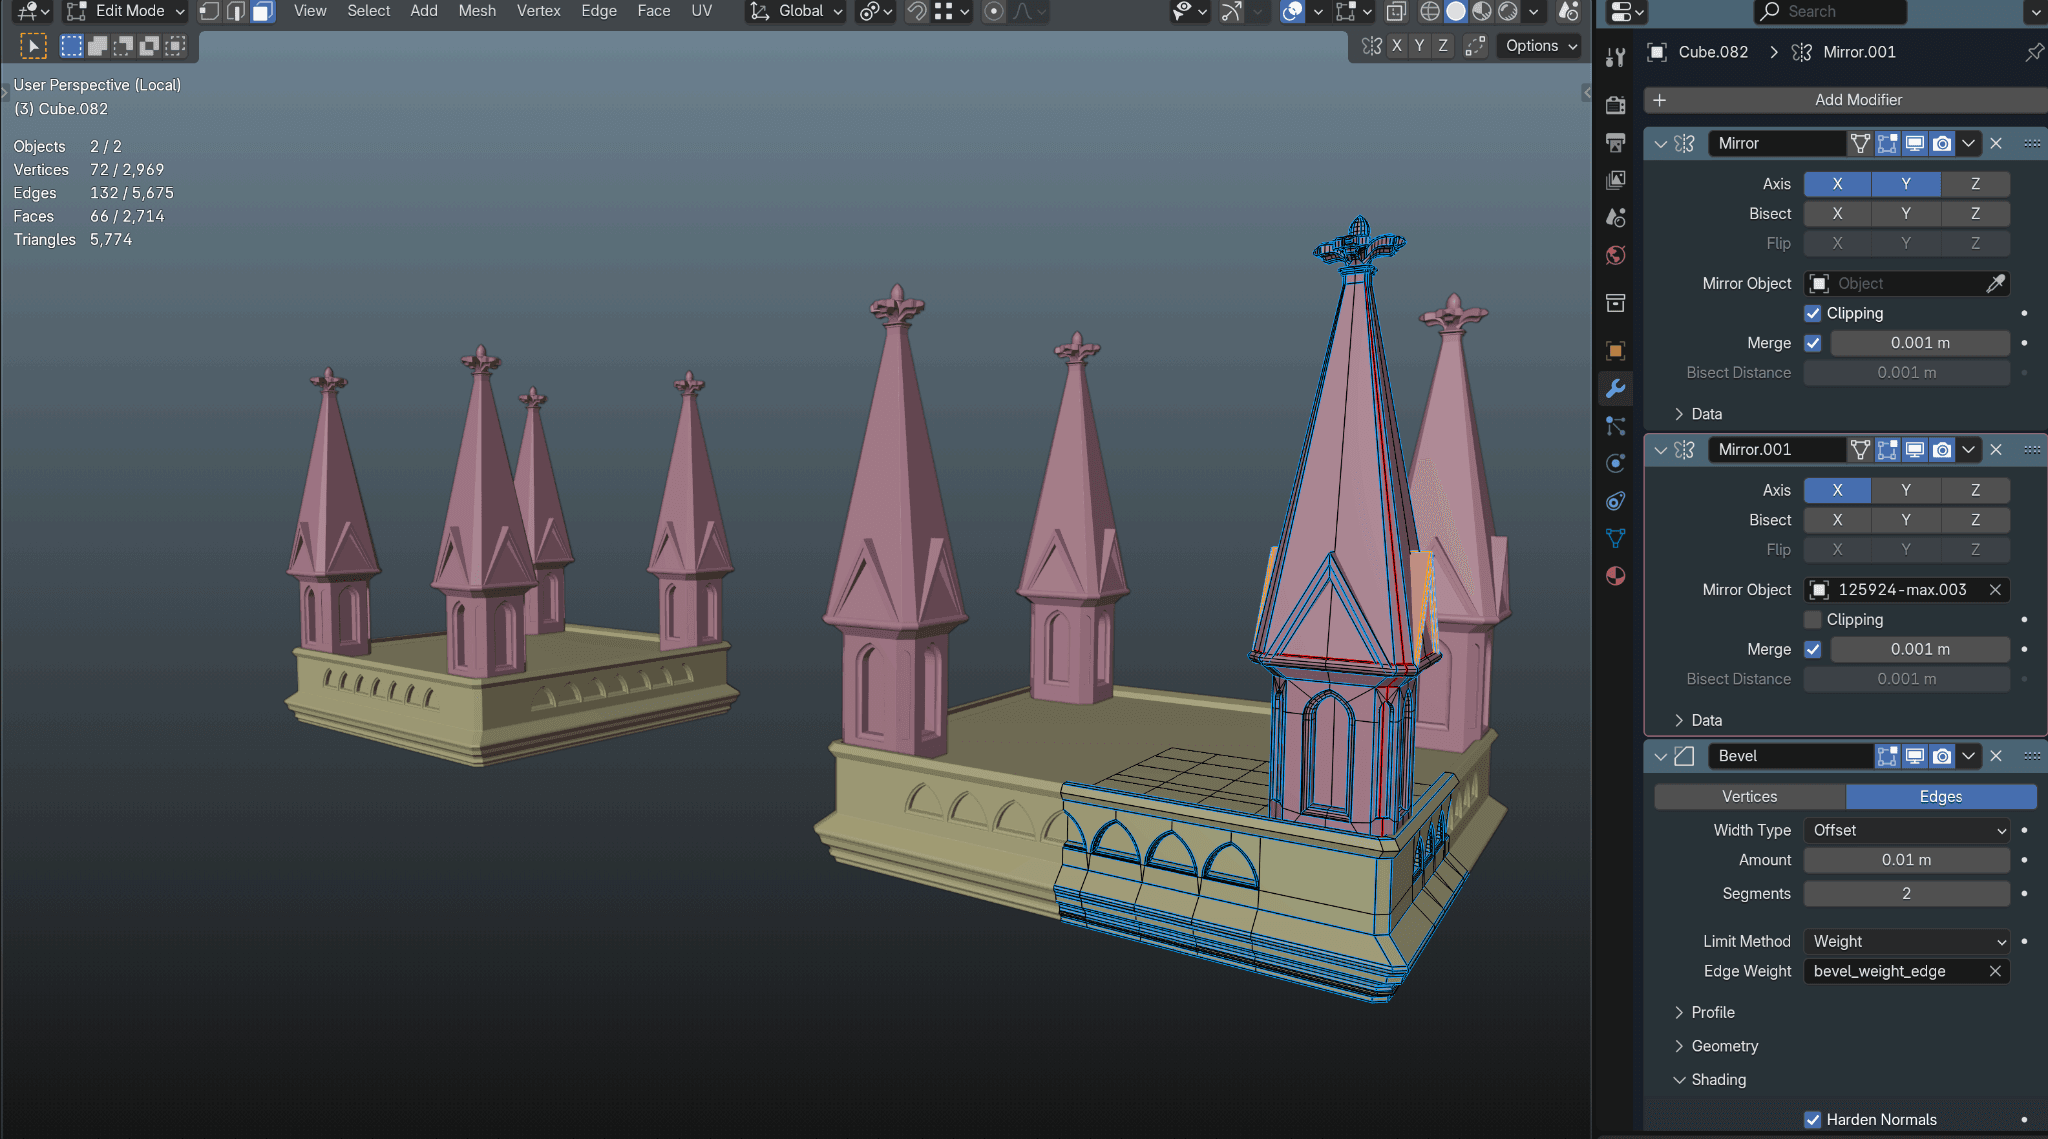Expand Data section of Mirror modifier
This screenshot has height=1139, width=2048.
click(x=1698, y=414)
